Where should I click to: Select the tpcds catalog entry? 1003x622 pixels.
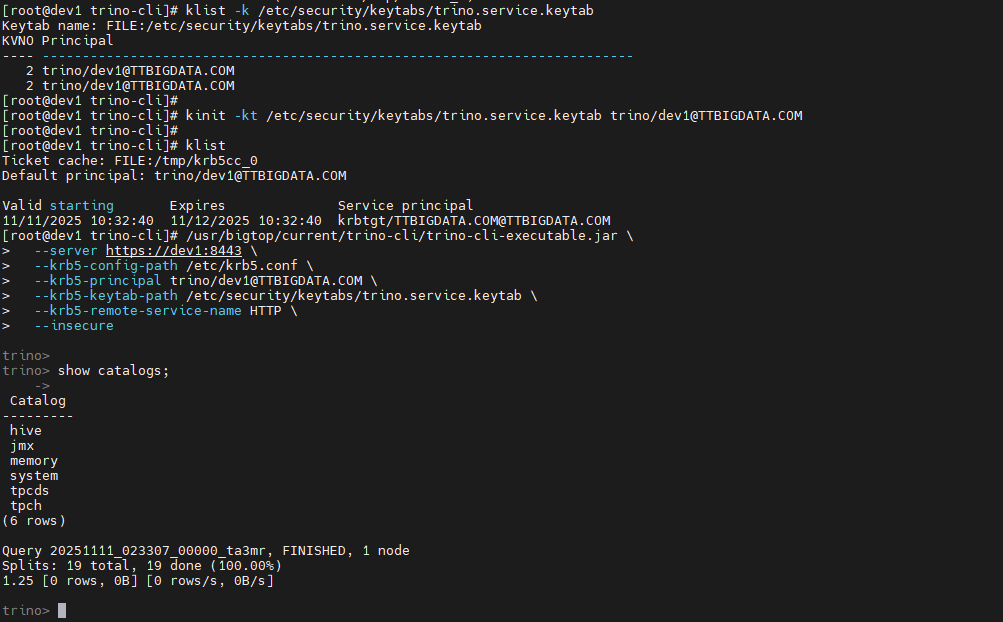tap(30, 491)
